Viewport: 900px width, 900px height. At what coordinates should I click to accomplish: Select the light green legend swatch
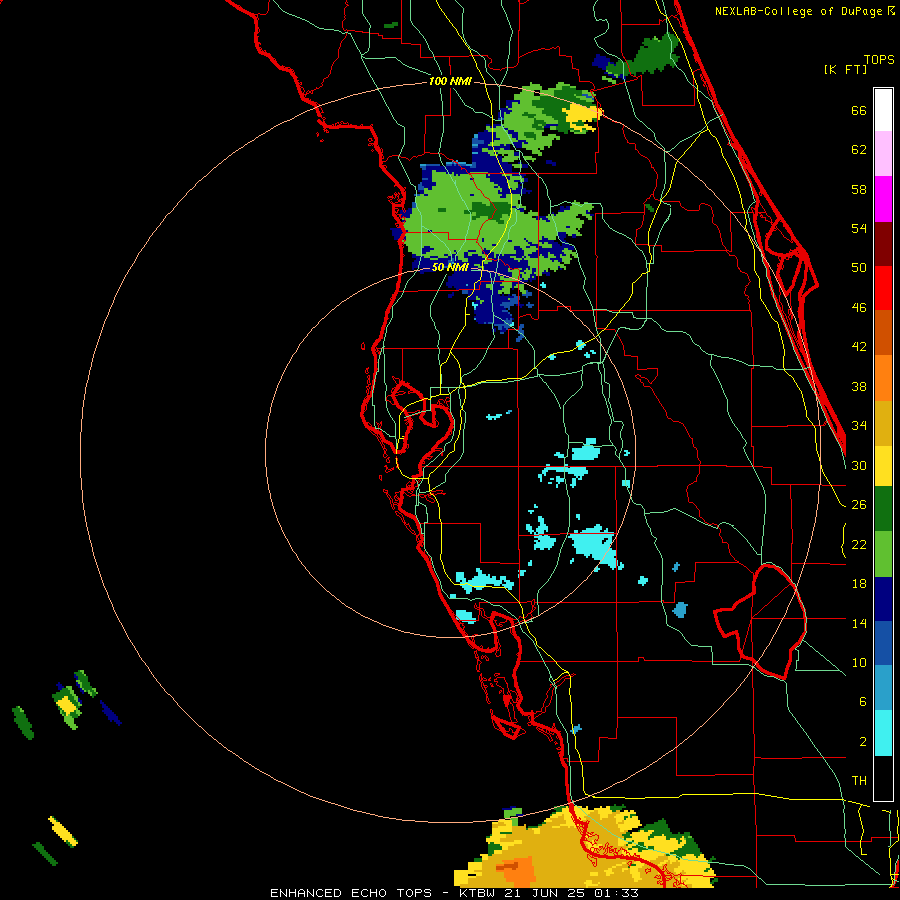883,554
